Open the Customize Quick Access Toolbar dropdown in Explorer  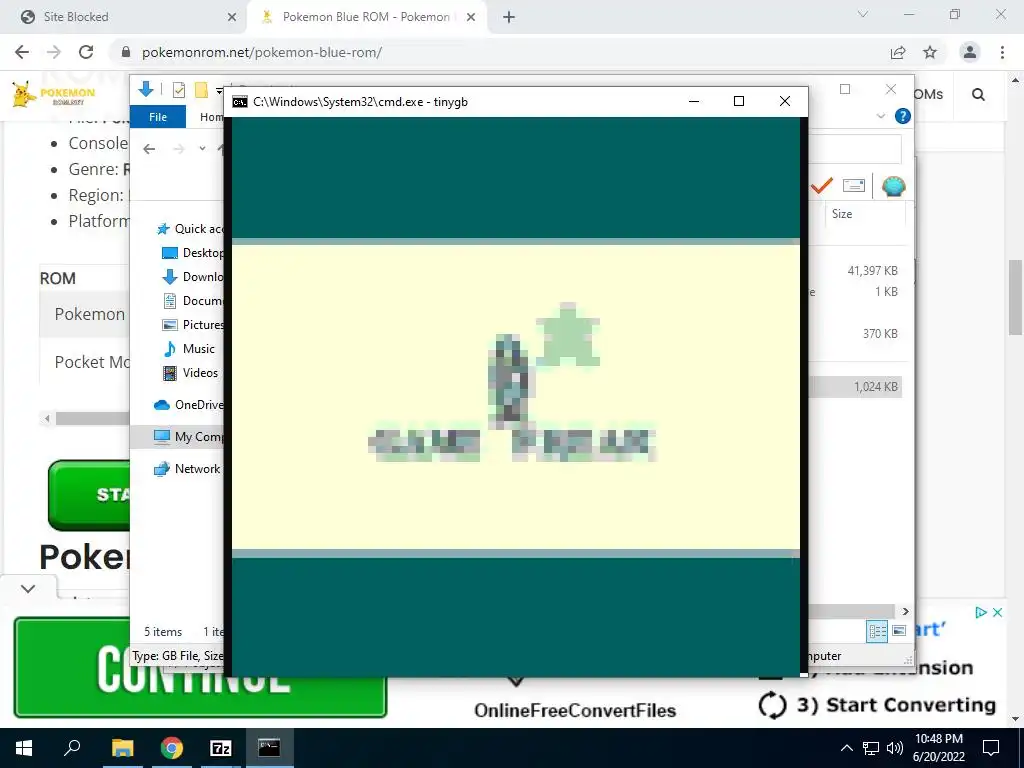219,91
